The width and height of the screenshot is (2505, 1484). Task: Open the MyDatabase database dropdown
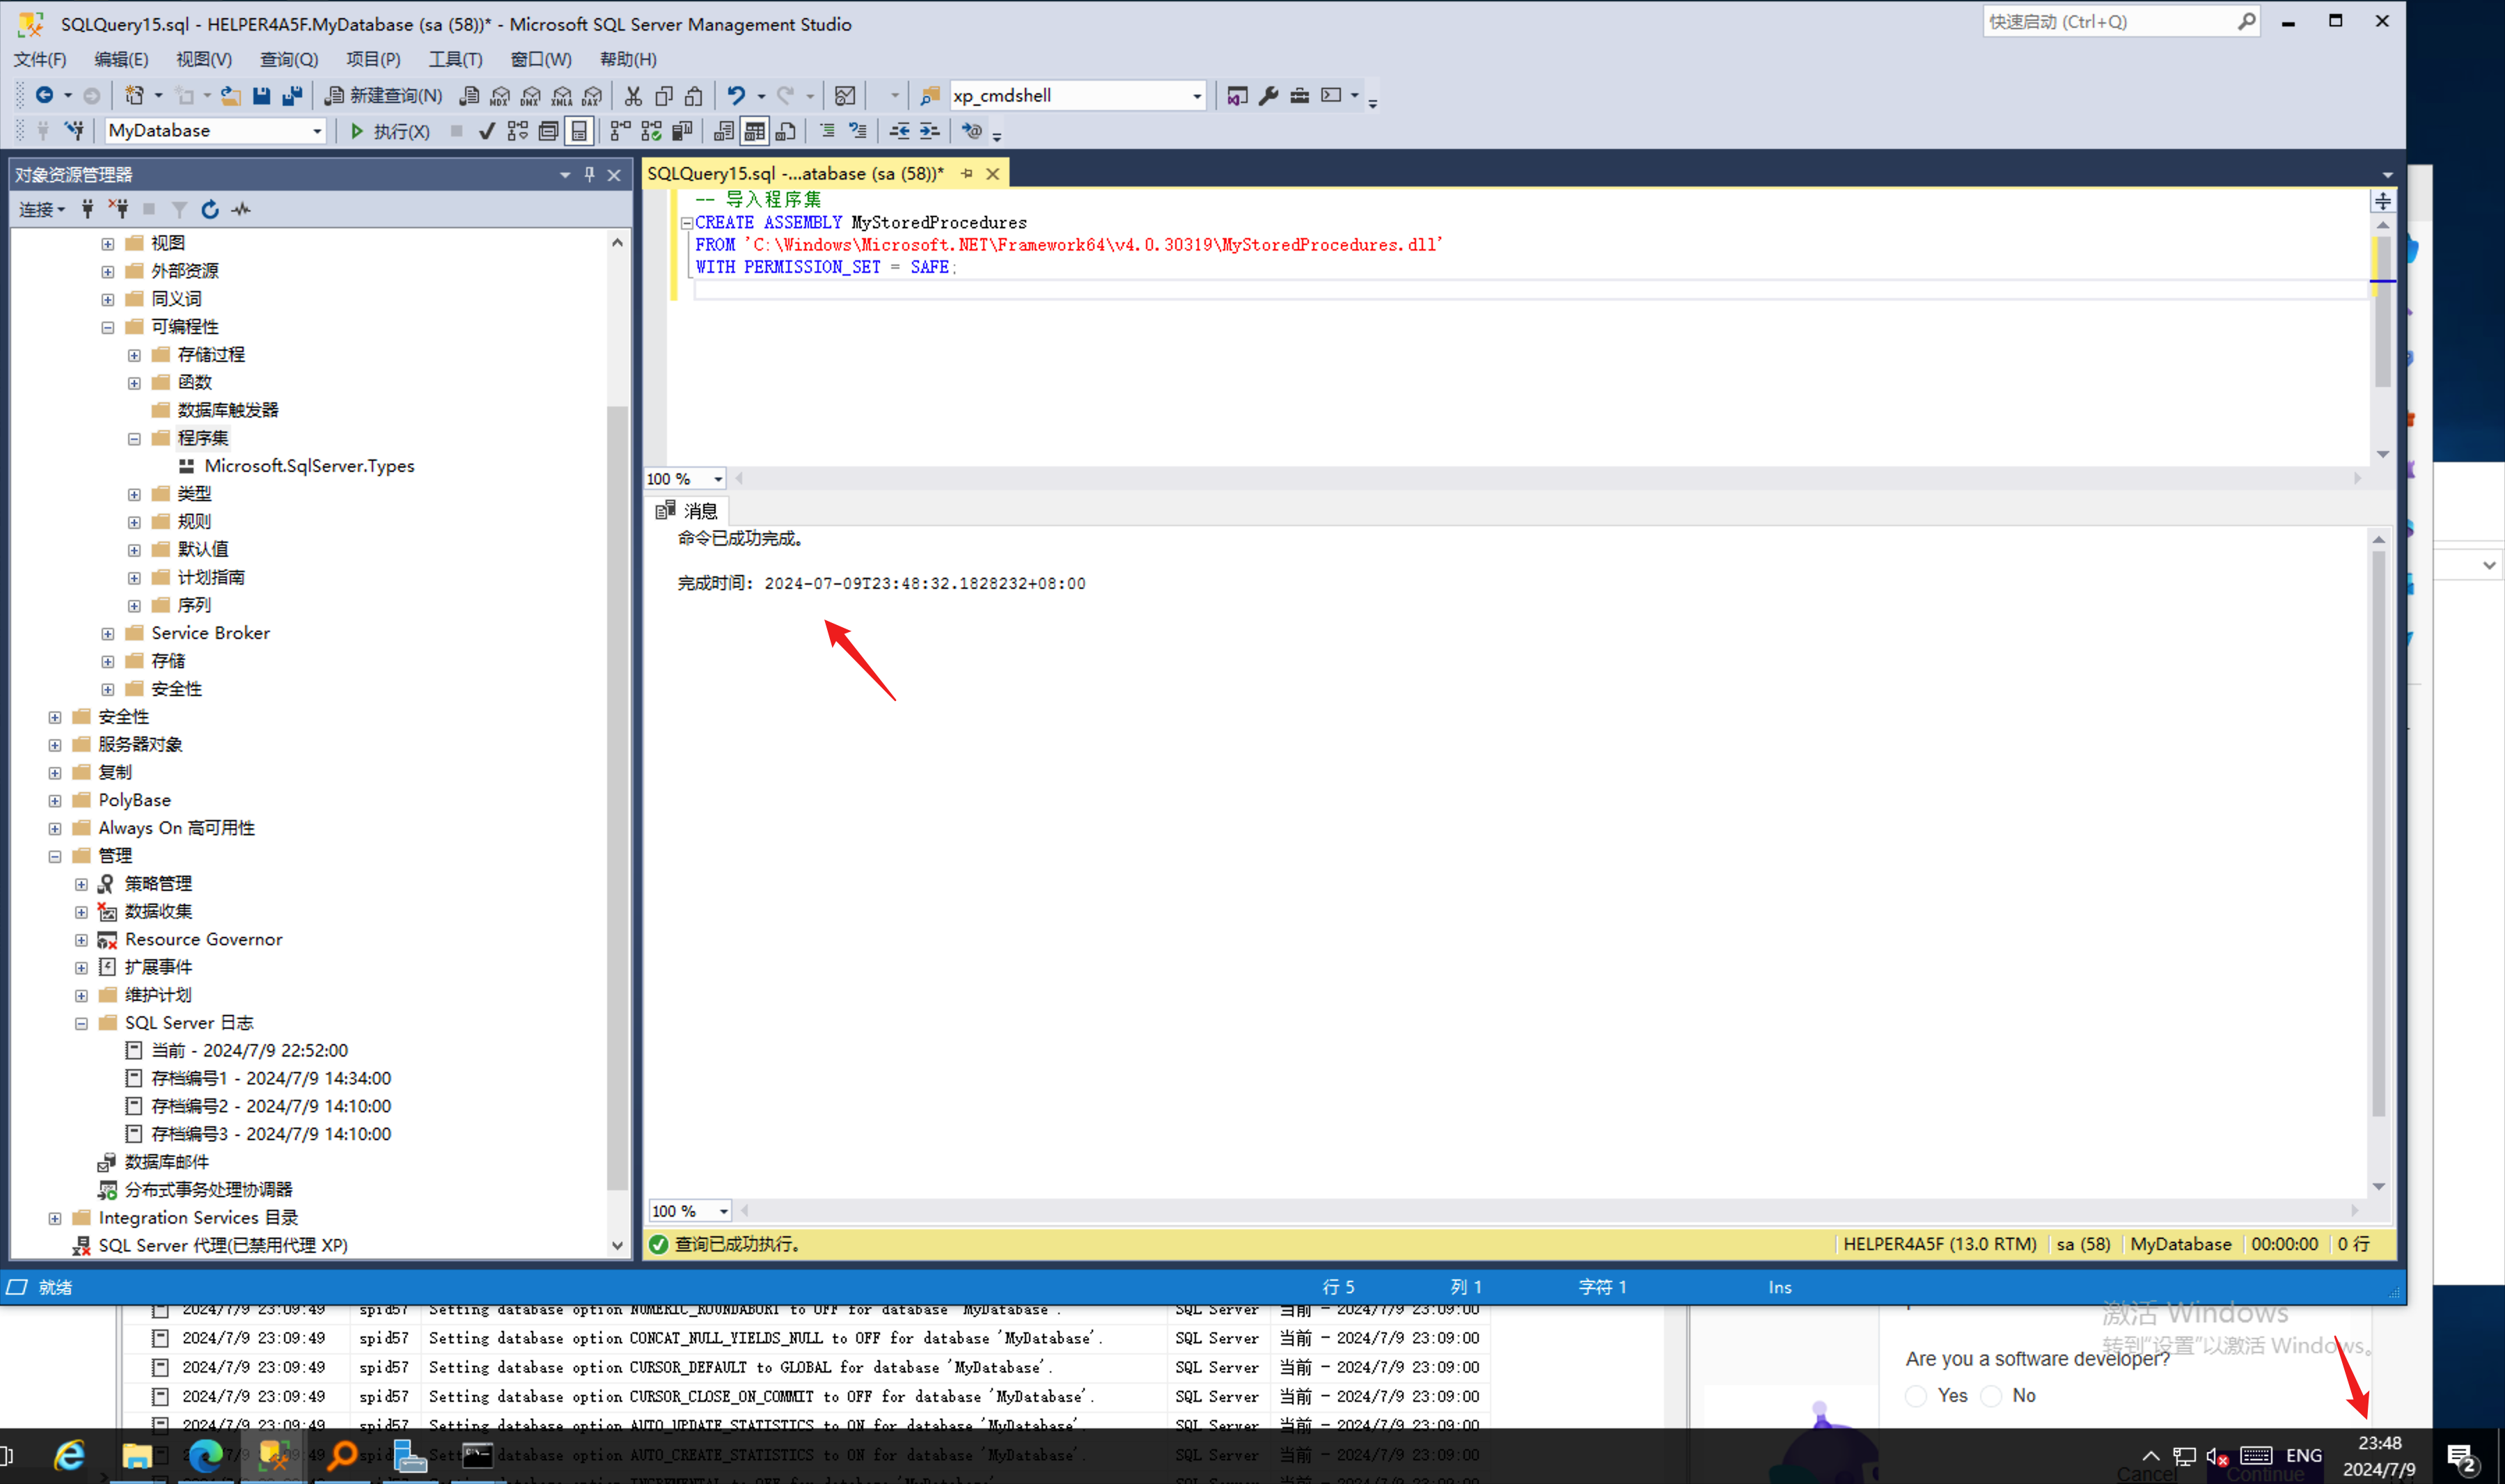(x=317, y=131)
